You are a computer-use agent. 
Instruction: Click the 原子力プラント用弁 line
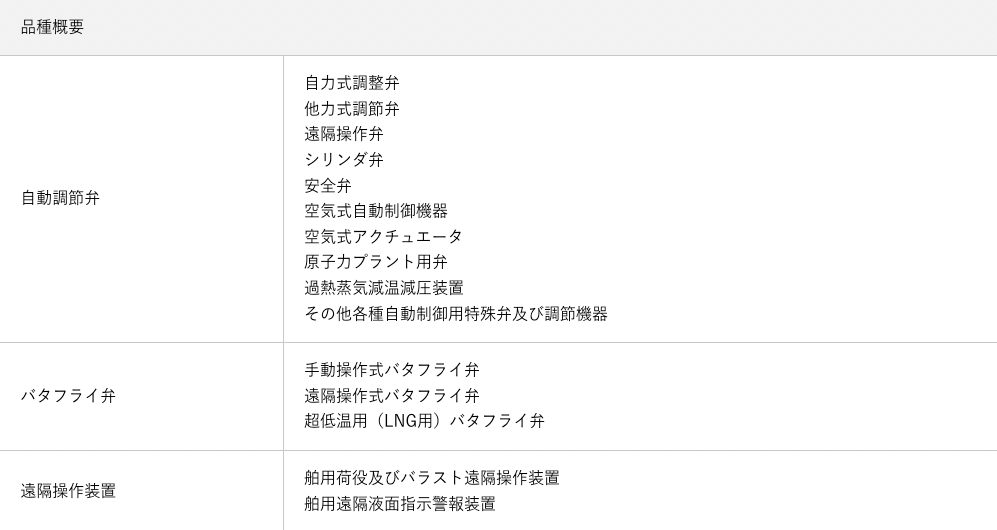(x=376, y=262)
